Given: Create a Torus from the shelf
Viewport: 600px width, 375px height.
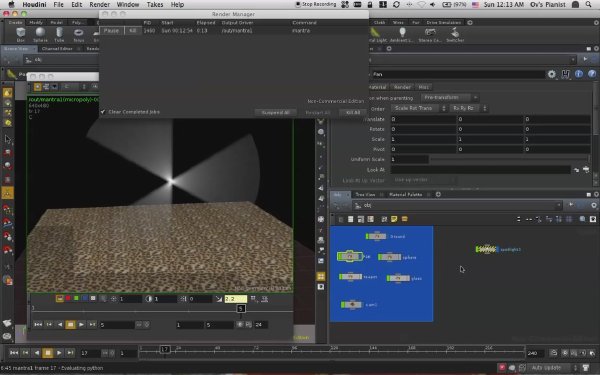Looking at the screenshot, I should (78, 34).
